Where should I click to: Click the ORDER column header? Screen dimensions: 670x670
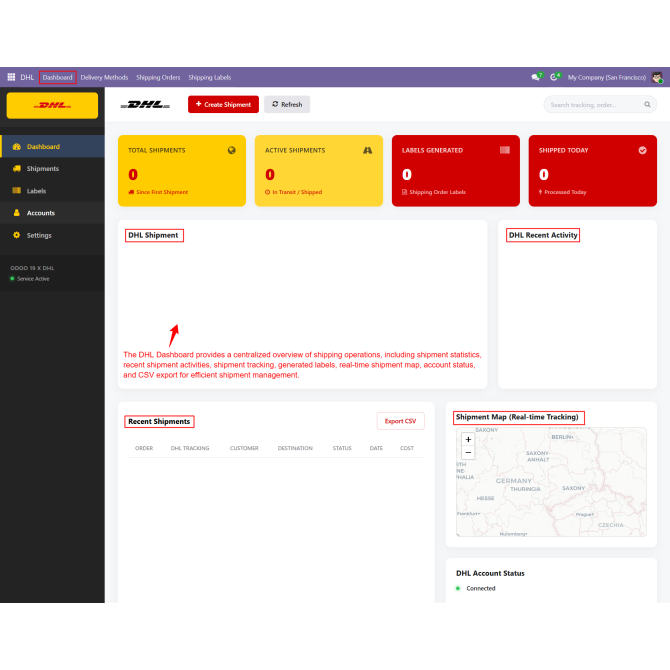[x=144, y=448]
